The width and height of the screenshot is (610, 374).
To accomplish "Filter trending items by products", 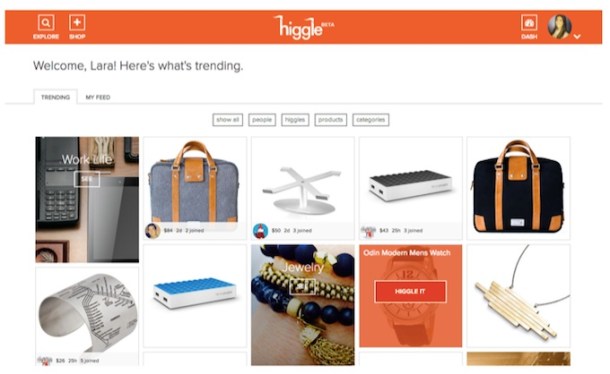I will pyautogui.click(x=331, y=120).
